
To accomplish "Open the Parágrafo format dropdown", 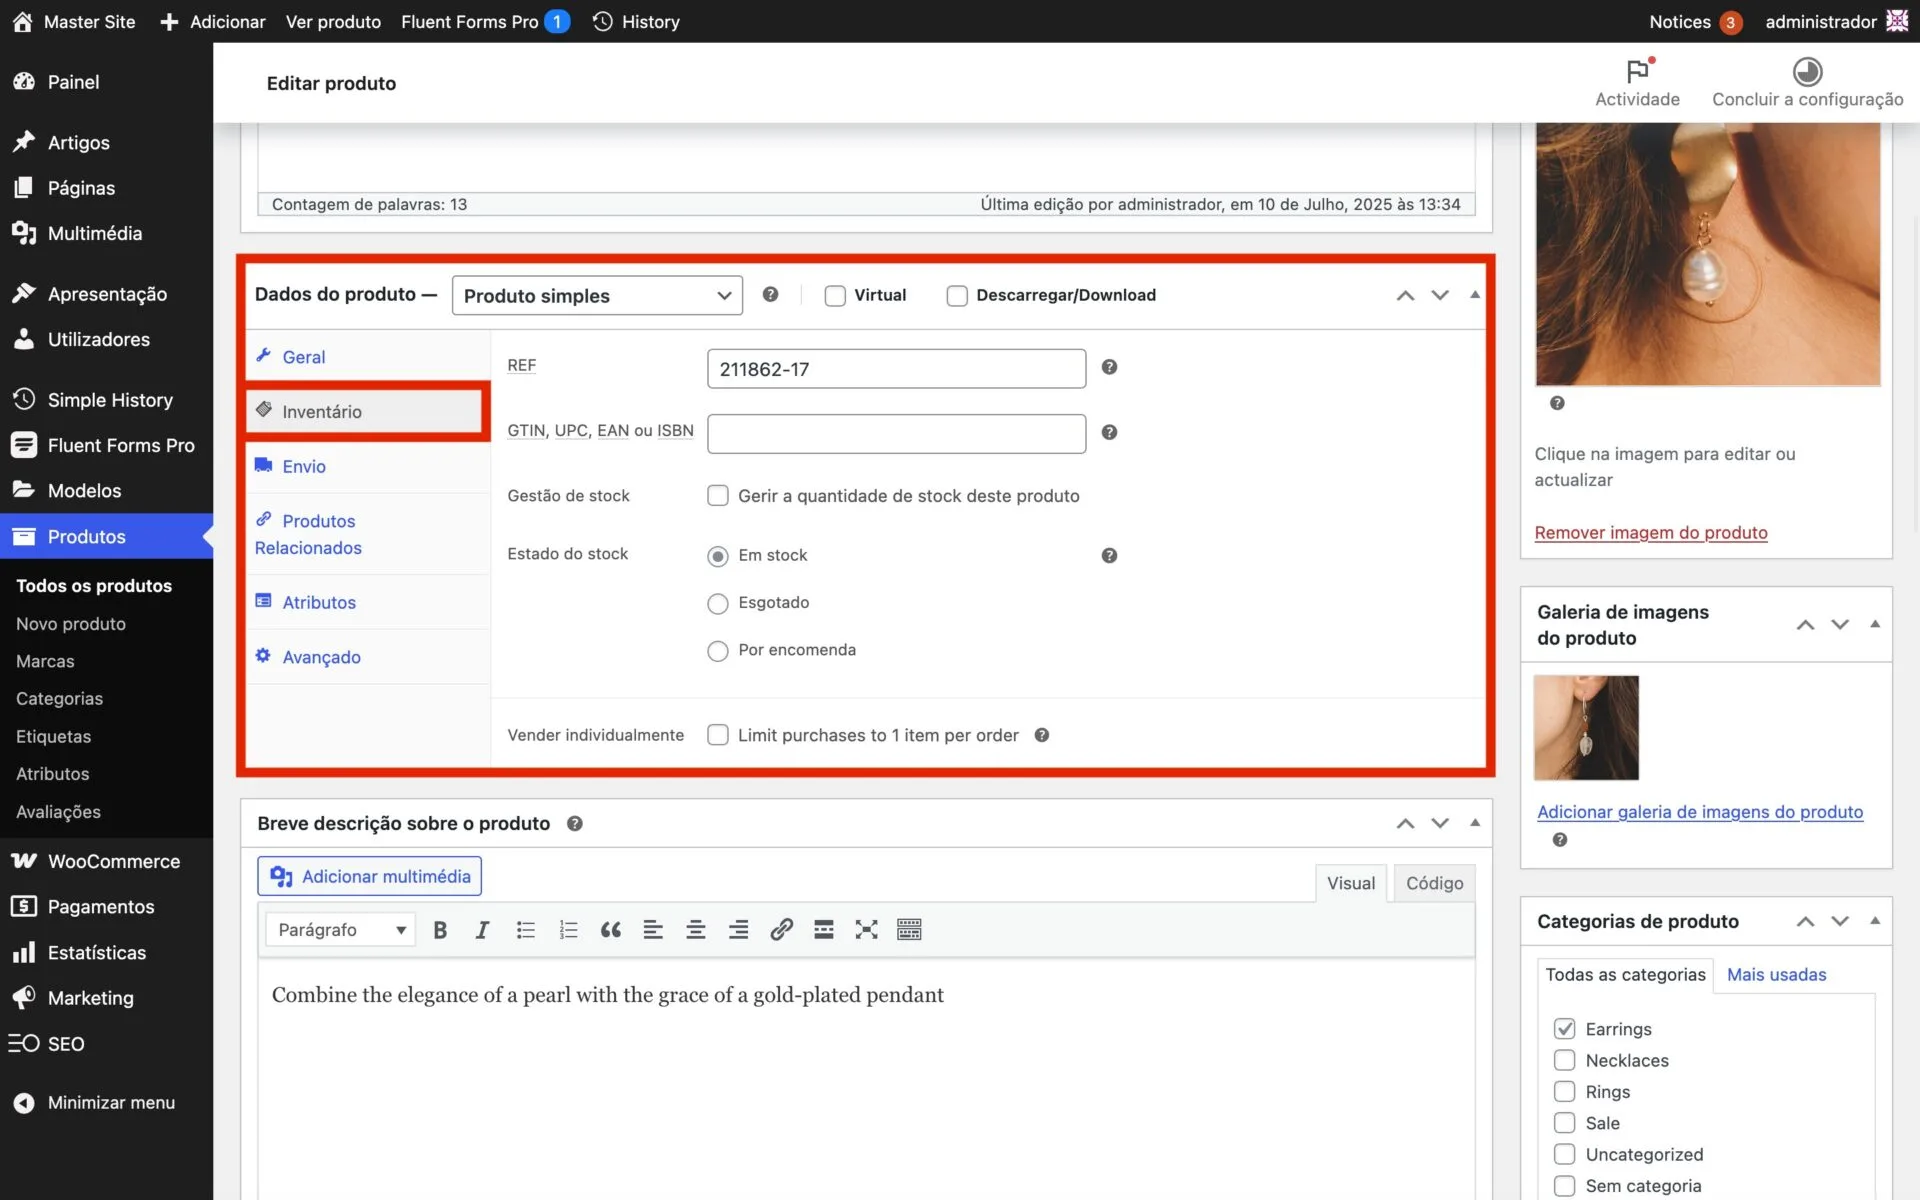I will [341, 930].
